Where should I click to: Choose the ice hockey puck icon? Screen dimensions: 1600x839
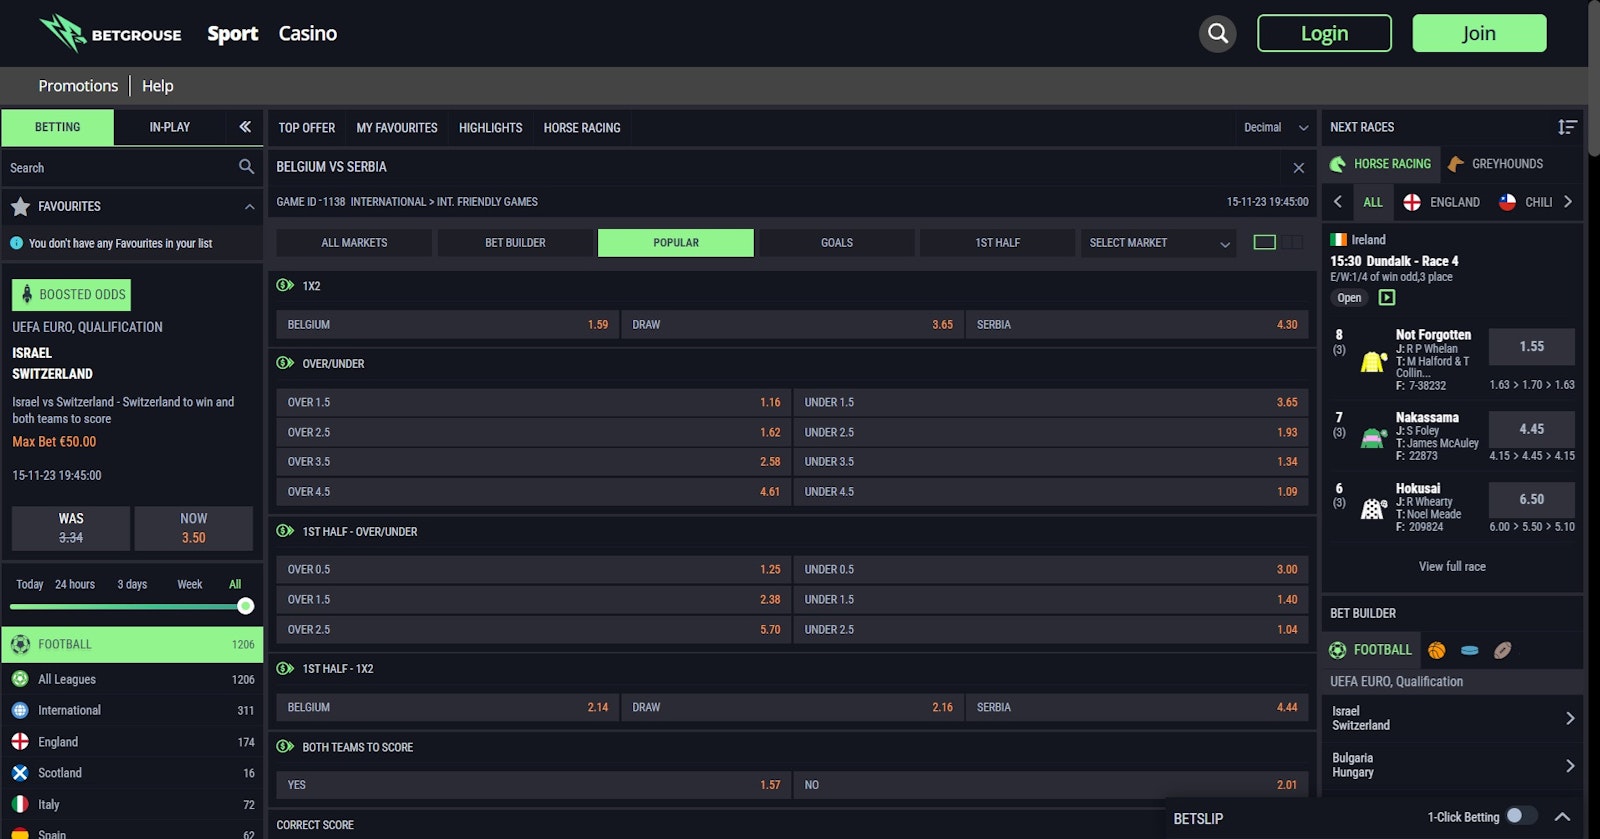1469,650
